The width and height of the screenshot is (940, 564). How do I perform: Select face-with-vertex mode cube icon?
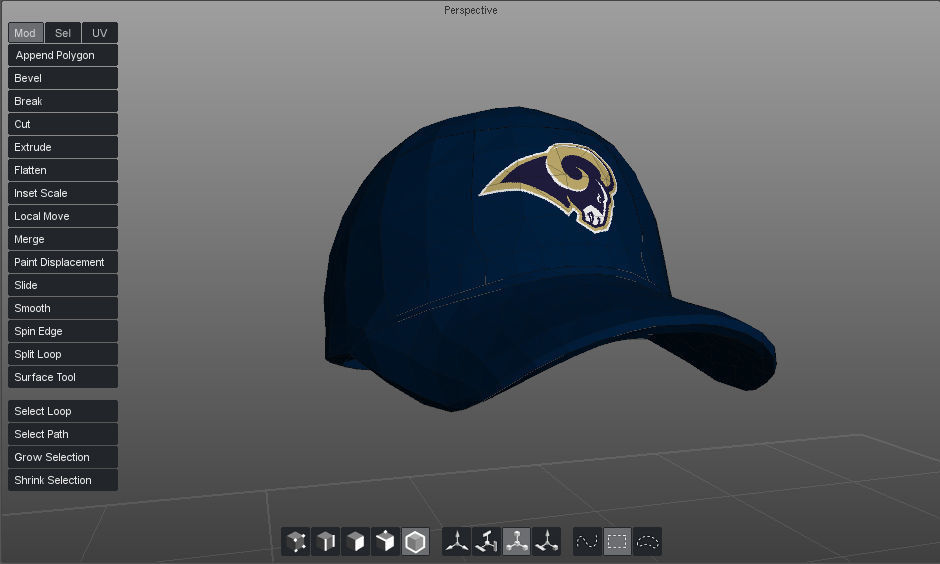[x=385, y=541]
